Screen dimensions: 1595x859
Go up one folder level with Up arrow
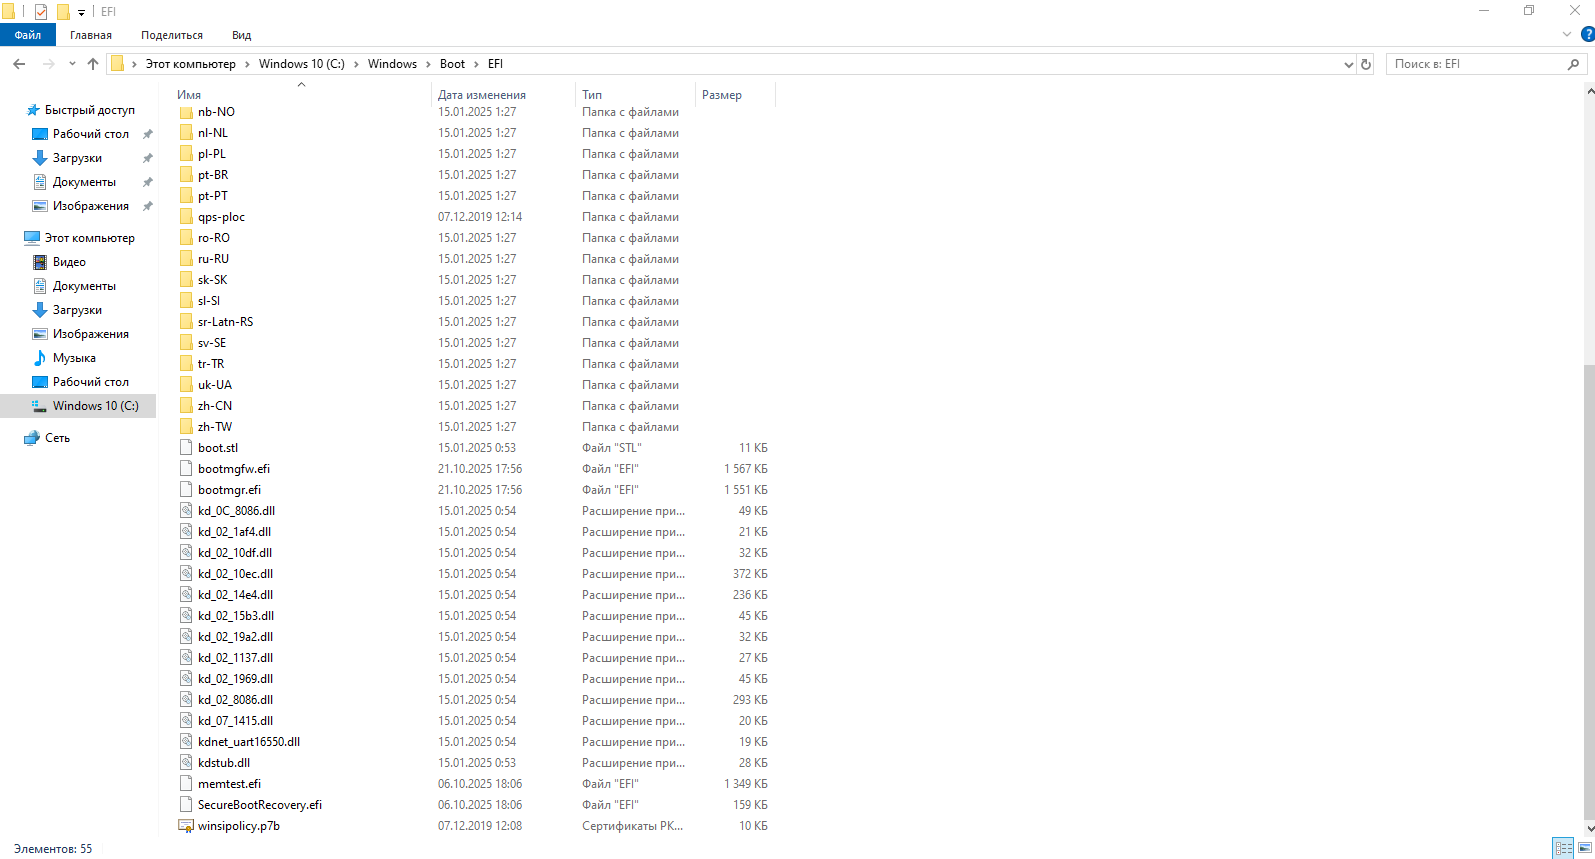click(93, 64)
